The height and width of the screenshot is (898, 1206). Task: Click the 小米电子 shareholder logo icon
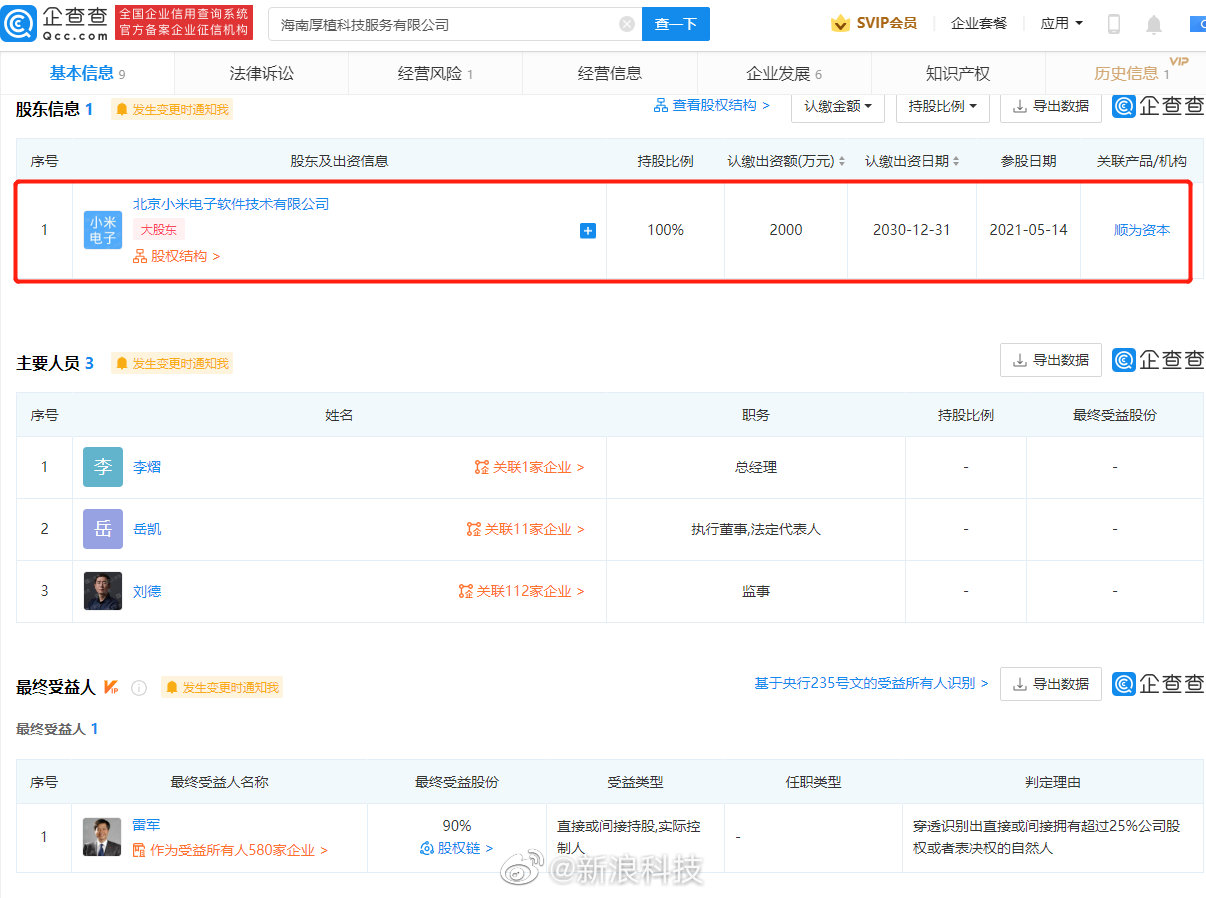[103, 230]
